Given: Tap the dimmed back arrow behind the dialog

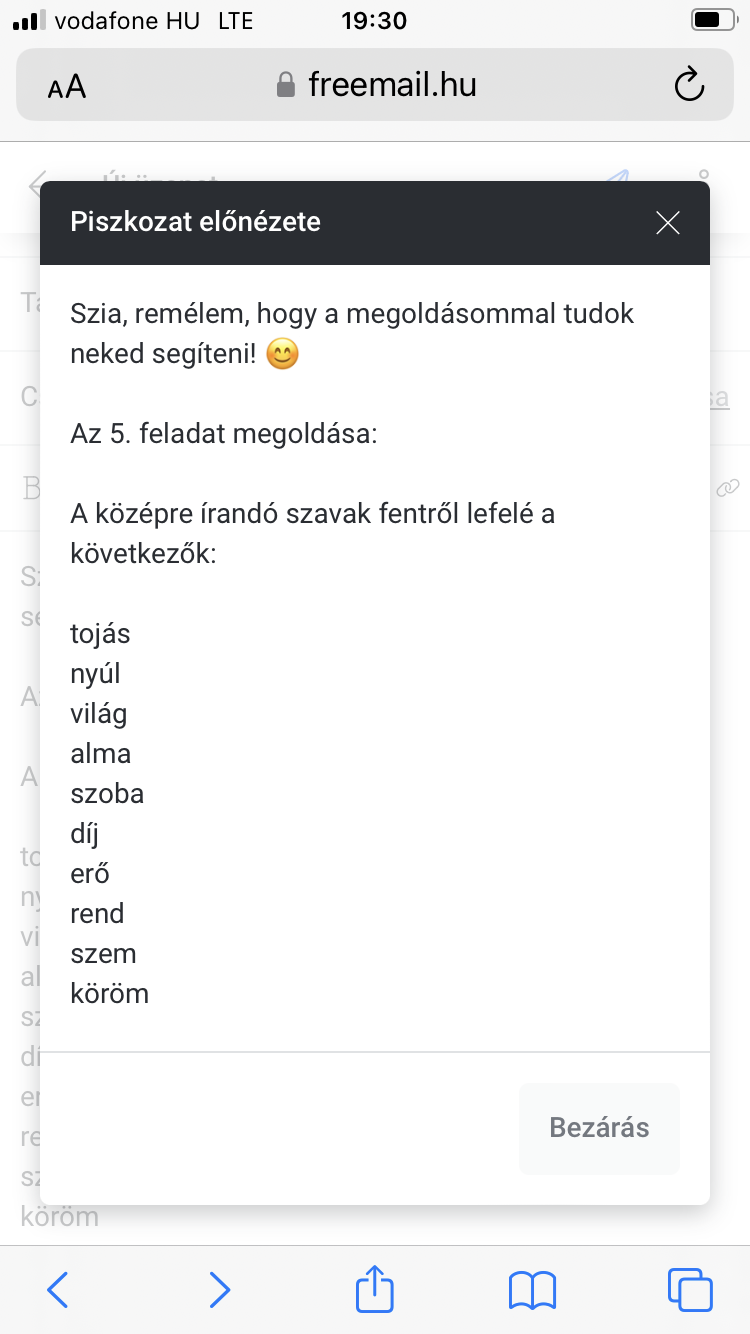Looking at the screenshot, I should 38,184.
